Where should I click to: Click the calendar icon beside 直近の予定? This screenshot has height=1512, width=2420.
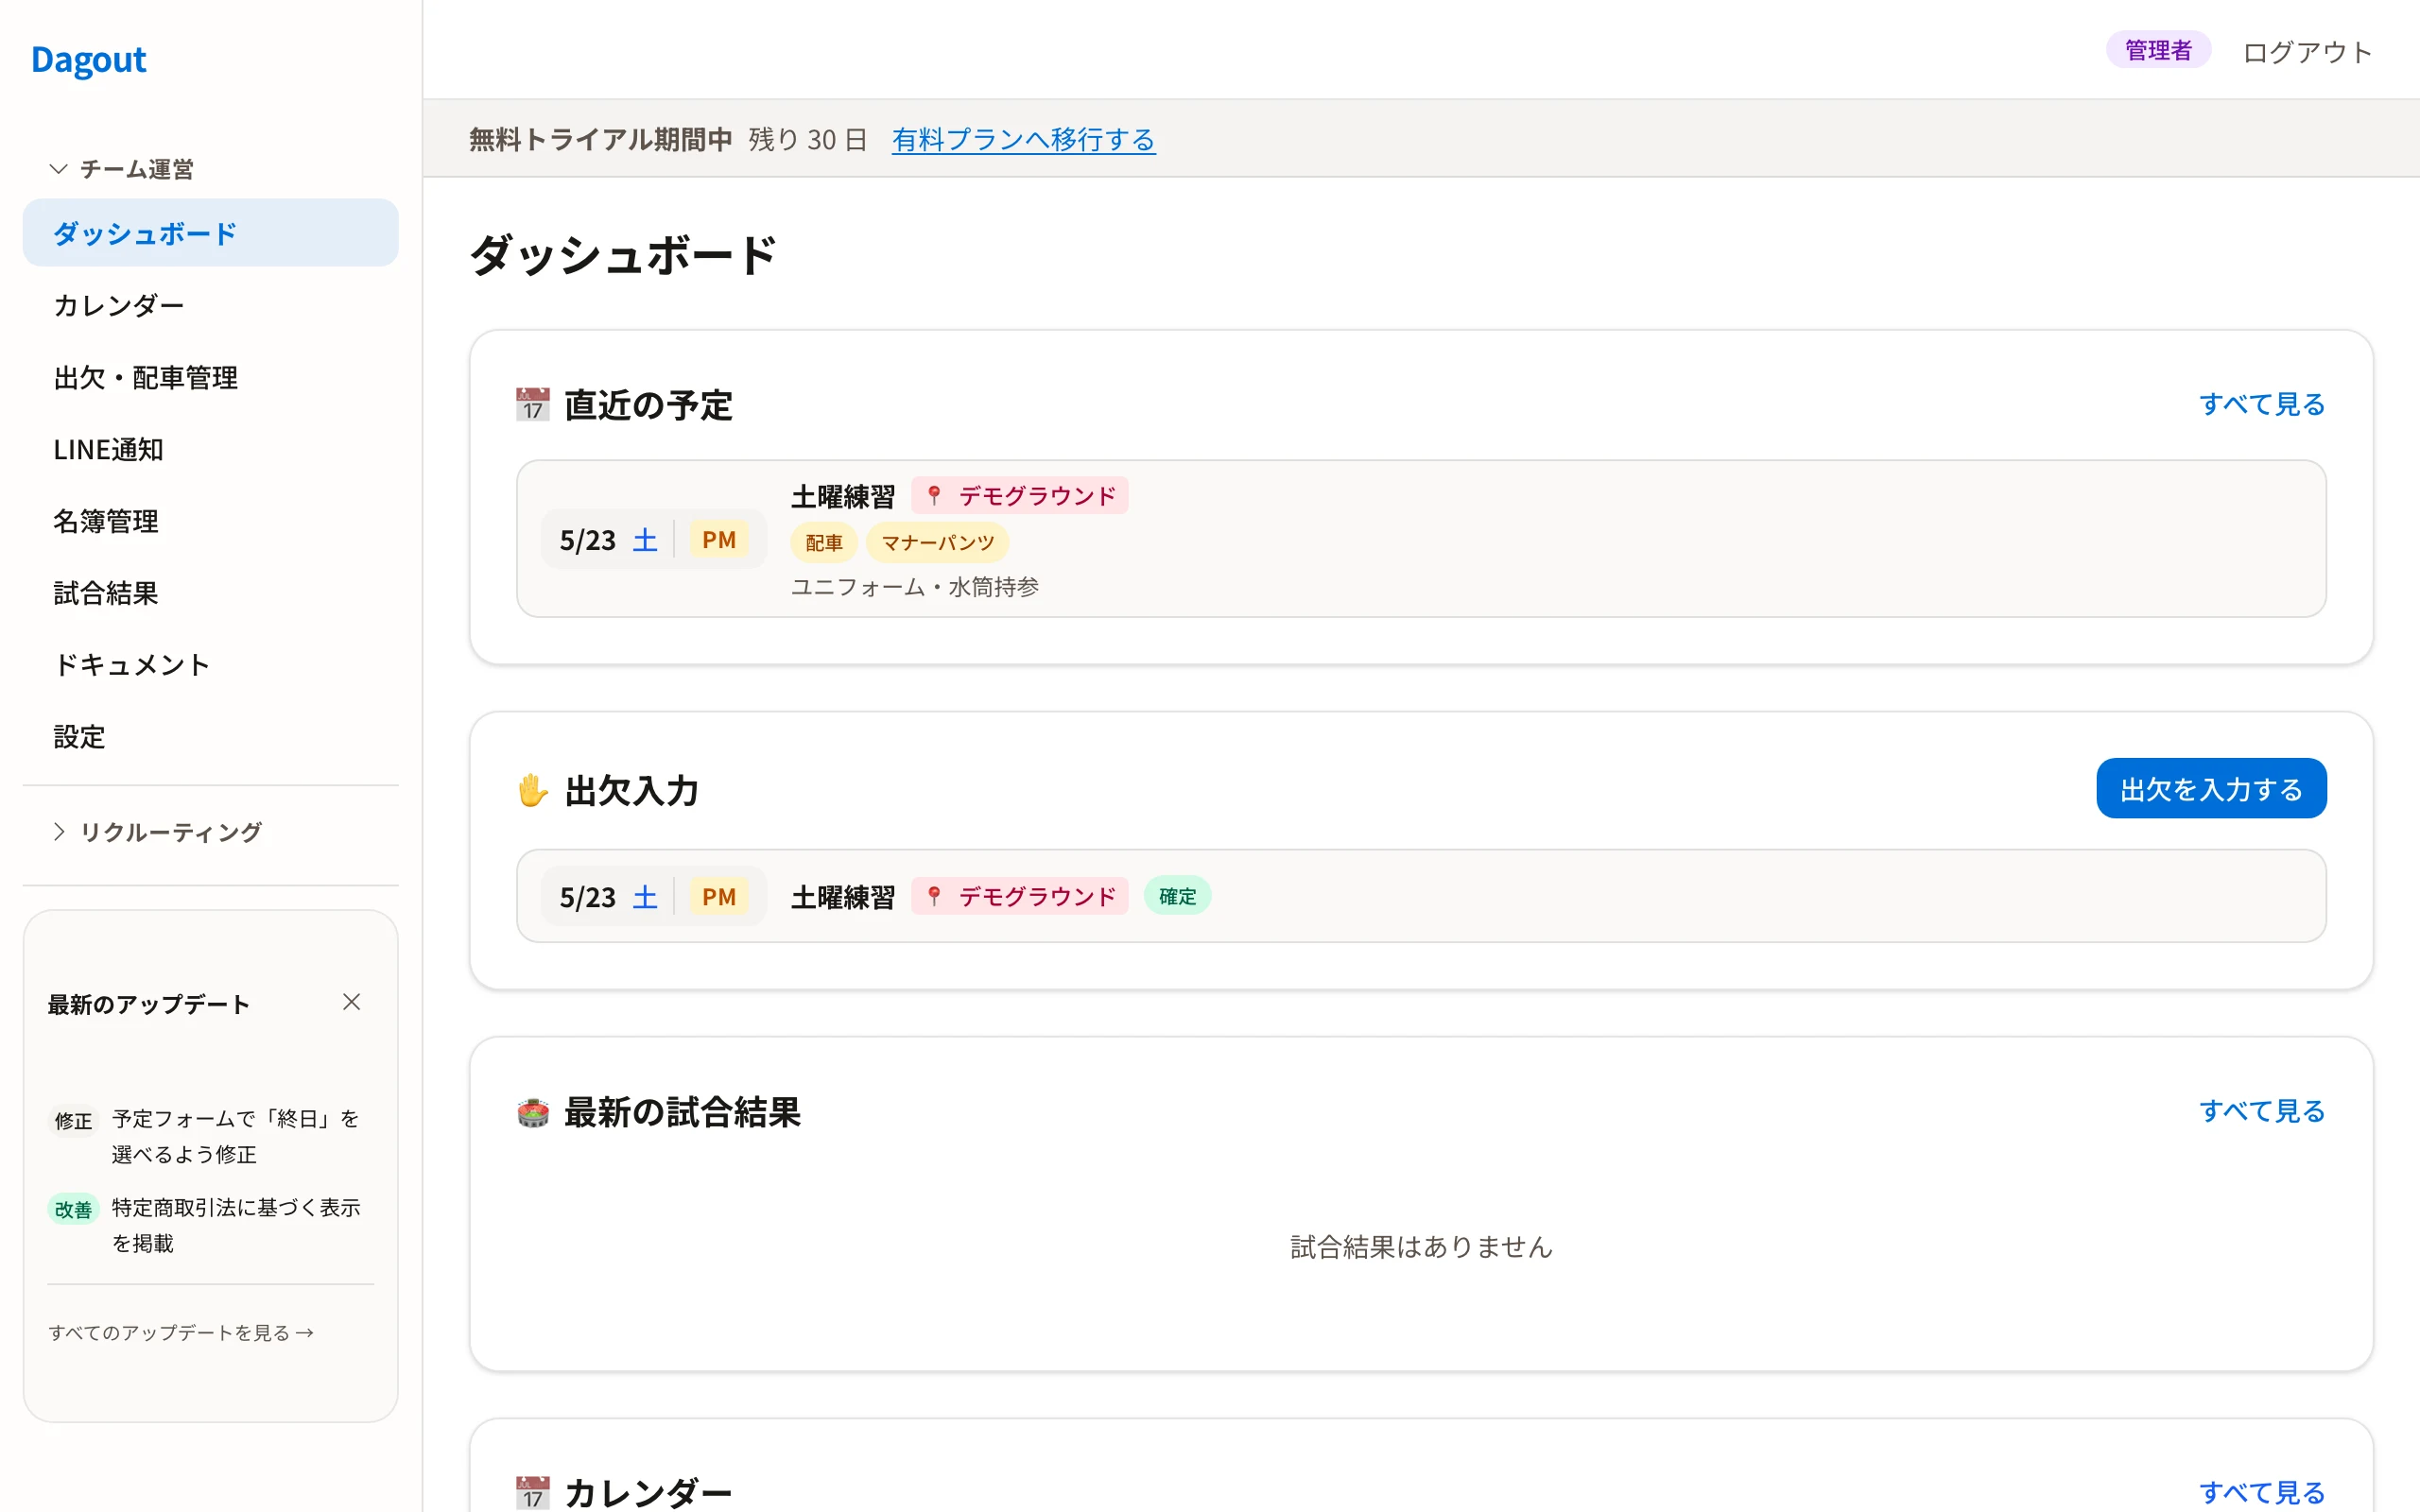[532, 405]
